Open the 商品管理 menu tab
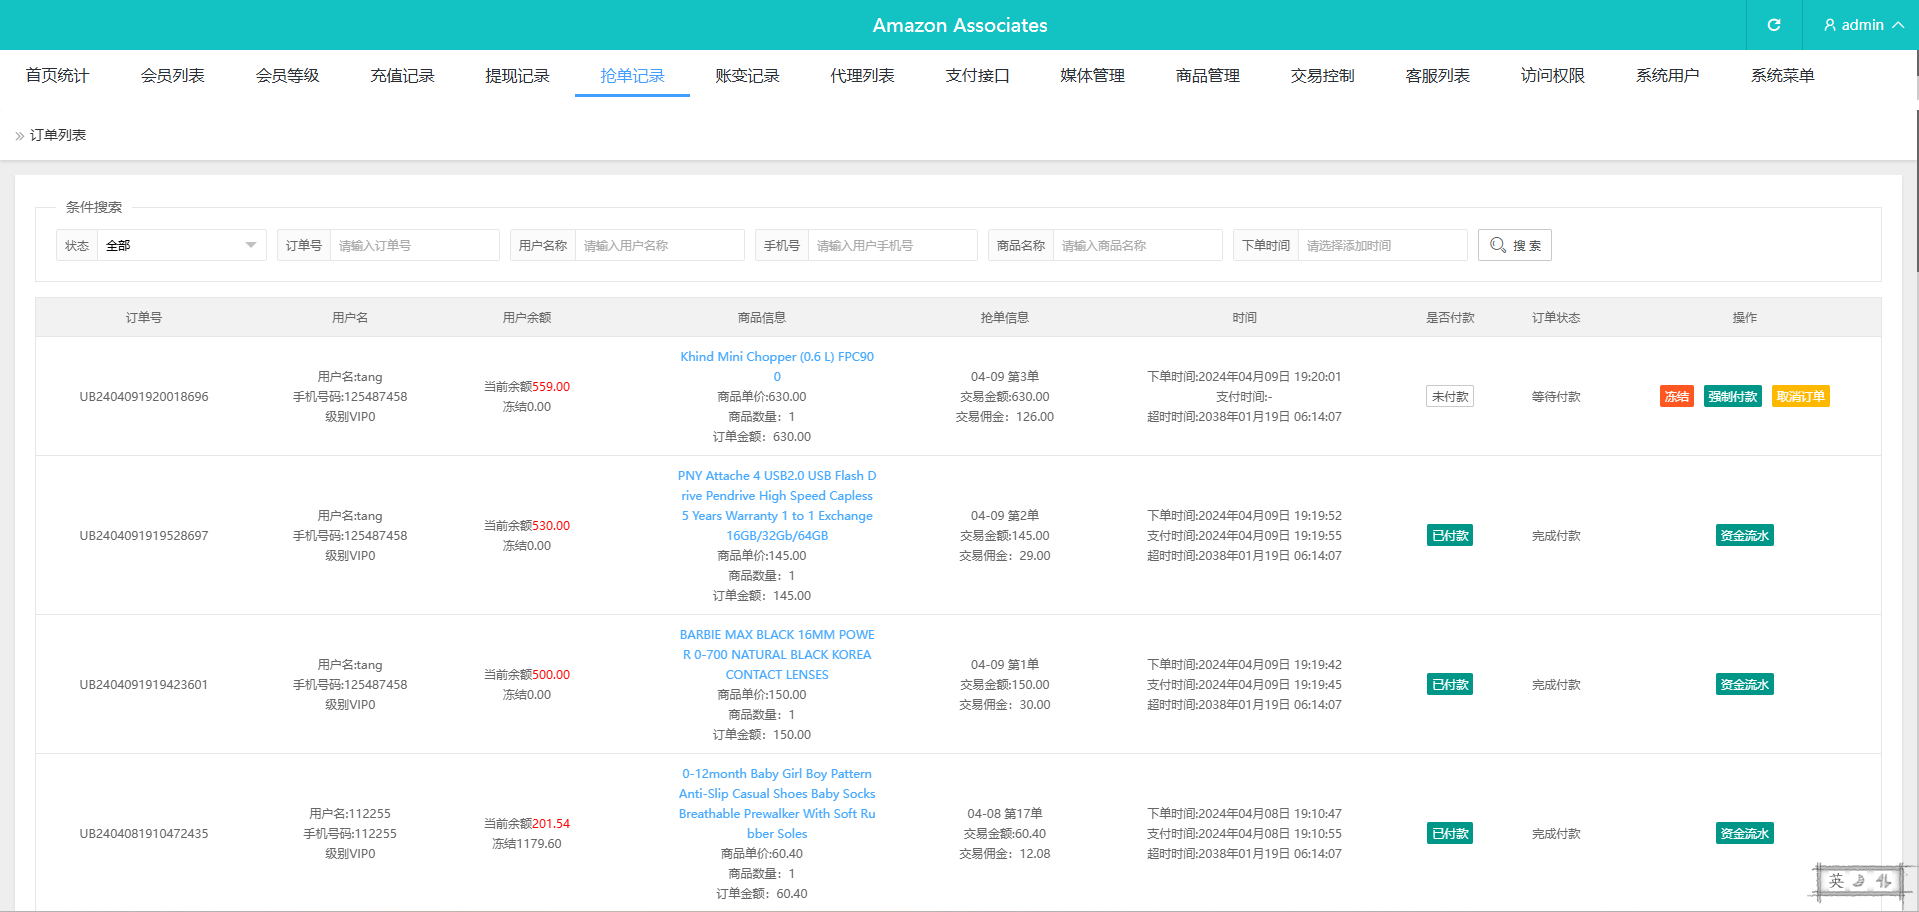This screenshot has width=1919, height=912. (1207, 76)
